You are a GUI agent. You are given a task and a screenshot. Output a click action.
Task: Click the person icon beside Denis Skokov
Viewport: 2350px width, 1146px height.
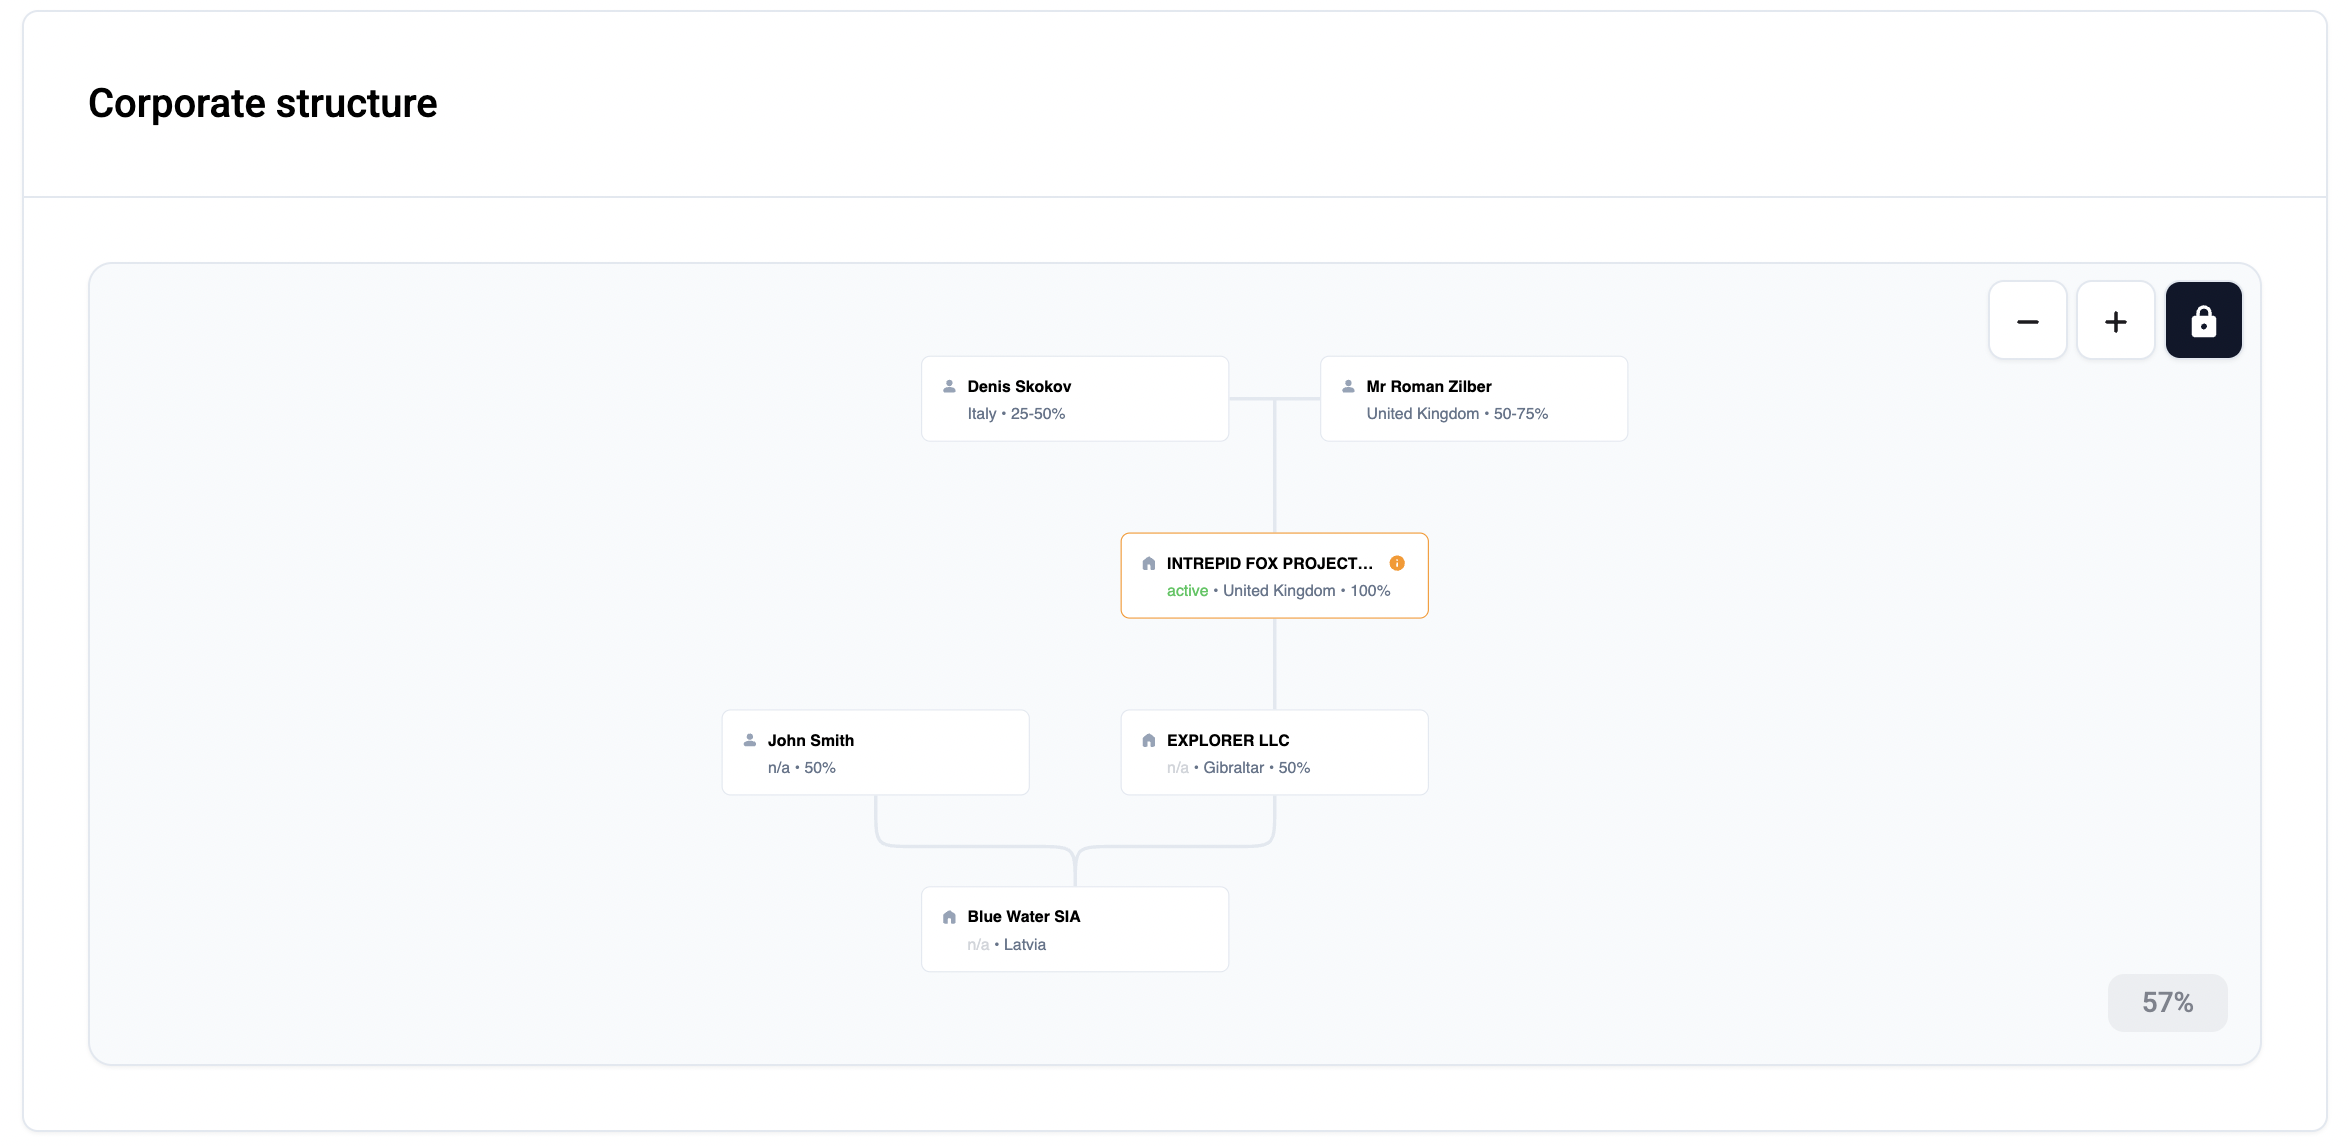point(949,386)
